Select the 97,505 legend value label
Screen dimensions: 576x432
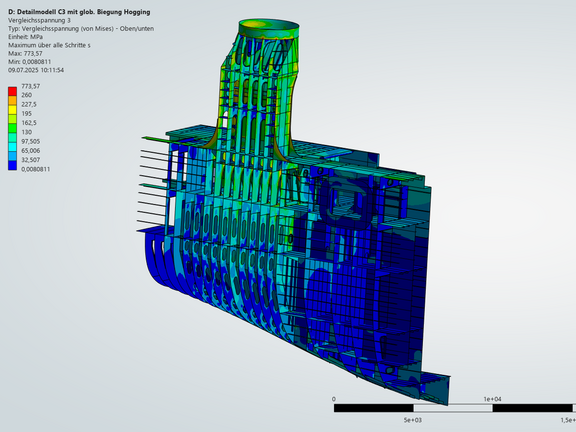(30, 141)
